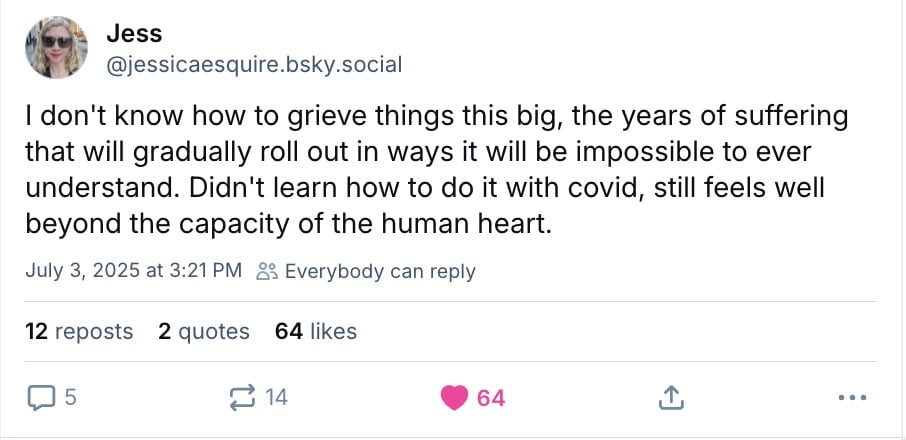Click the repost arrows icon
The width and height of the screenshot is (906, 440).
tap(242, 398)
